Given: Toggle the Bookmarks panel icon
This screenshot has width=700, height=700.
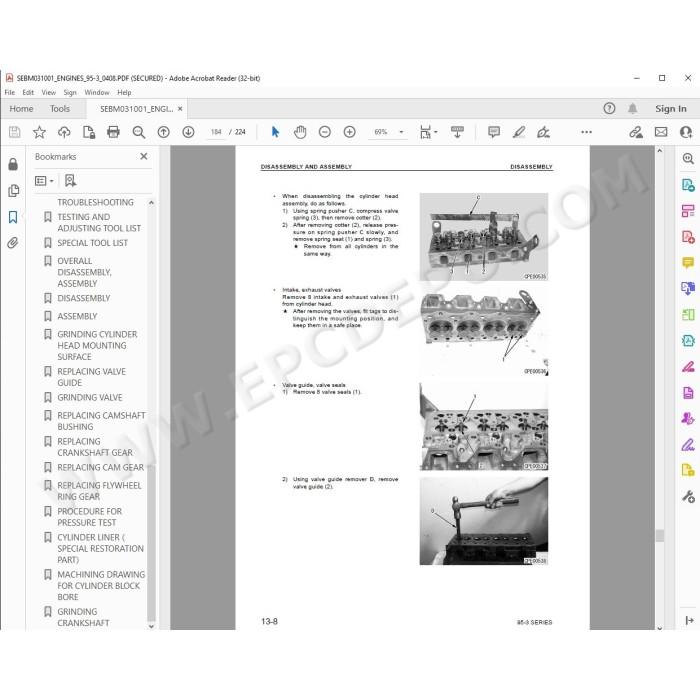Looking at the screenshot, I should click(x=13, y=217).
